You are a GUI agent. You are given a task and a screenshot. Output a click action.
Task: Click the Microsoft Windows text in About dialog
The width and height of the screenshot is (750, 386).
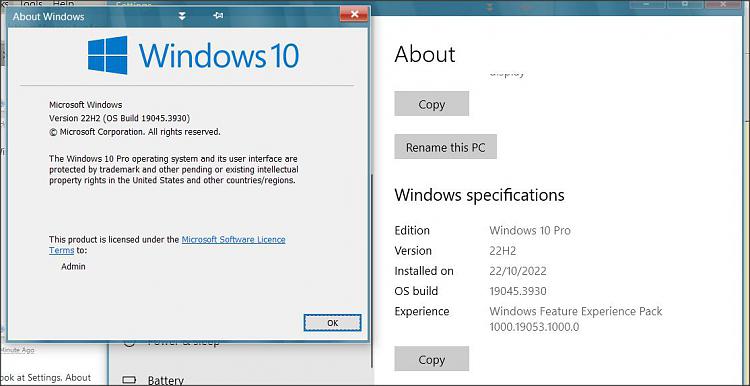coord(86,104)
